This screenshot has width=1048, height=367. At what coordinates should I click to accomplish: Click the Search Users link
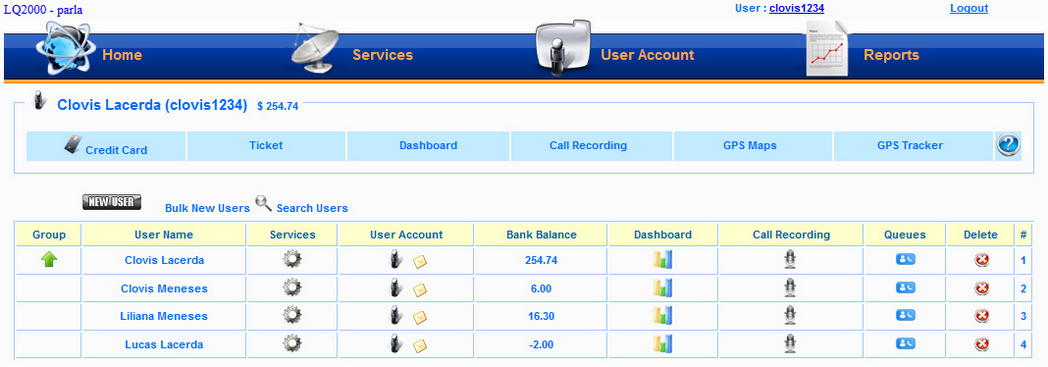[312, 208]
